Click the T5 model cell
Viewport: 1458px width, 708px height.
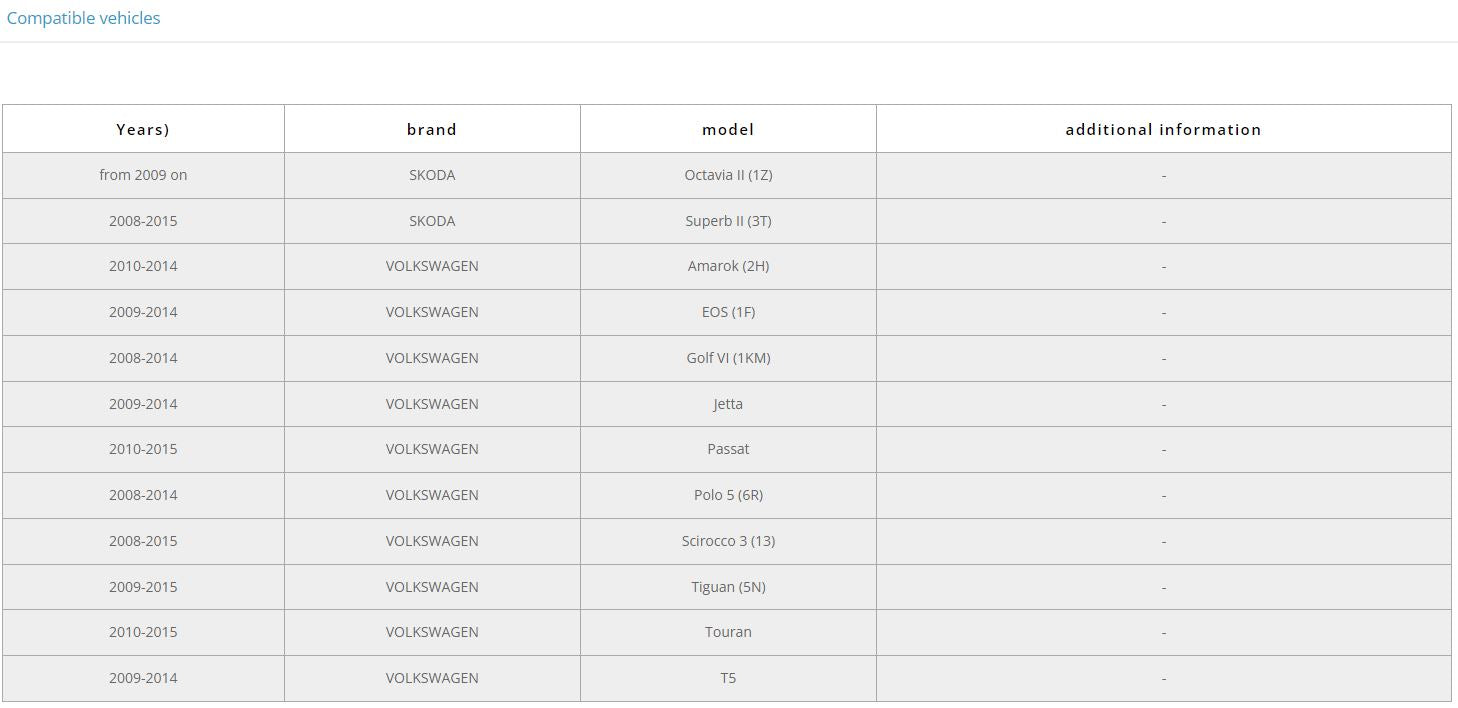point(728,678)
